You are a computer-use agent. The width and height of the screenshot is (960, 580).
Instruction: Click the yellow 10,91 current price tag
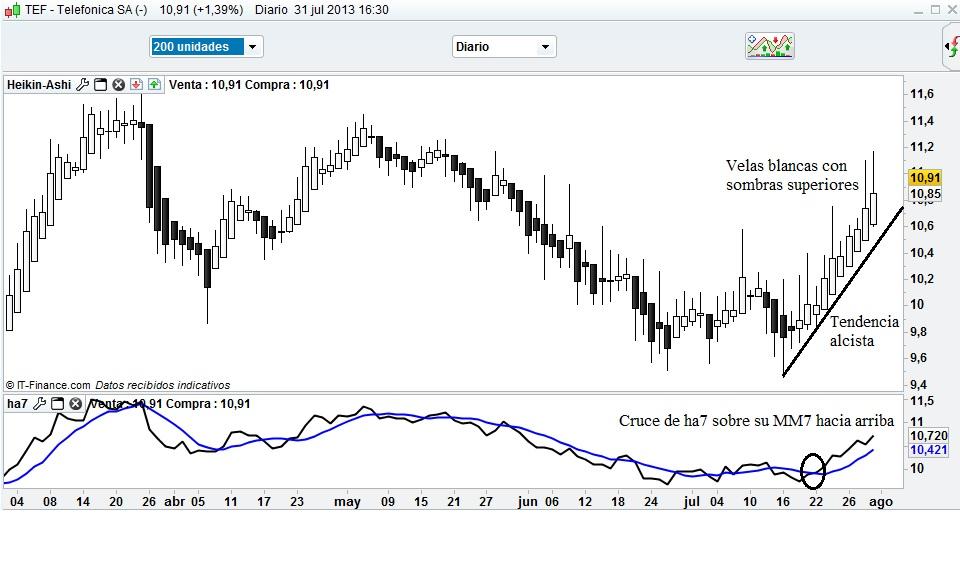click(x=924, y=177)
